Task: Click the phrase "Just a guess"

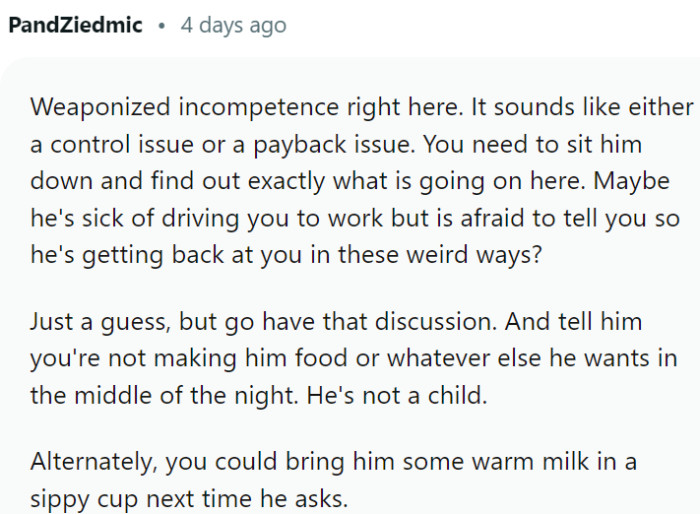Action: pos(92,322)
